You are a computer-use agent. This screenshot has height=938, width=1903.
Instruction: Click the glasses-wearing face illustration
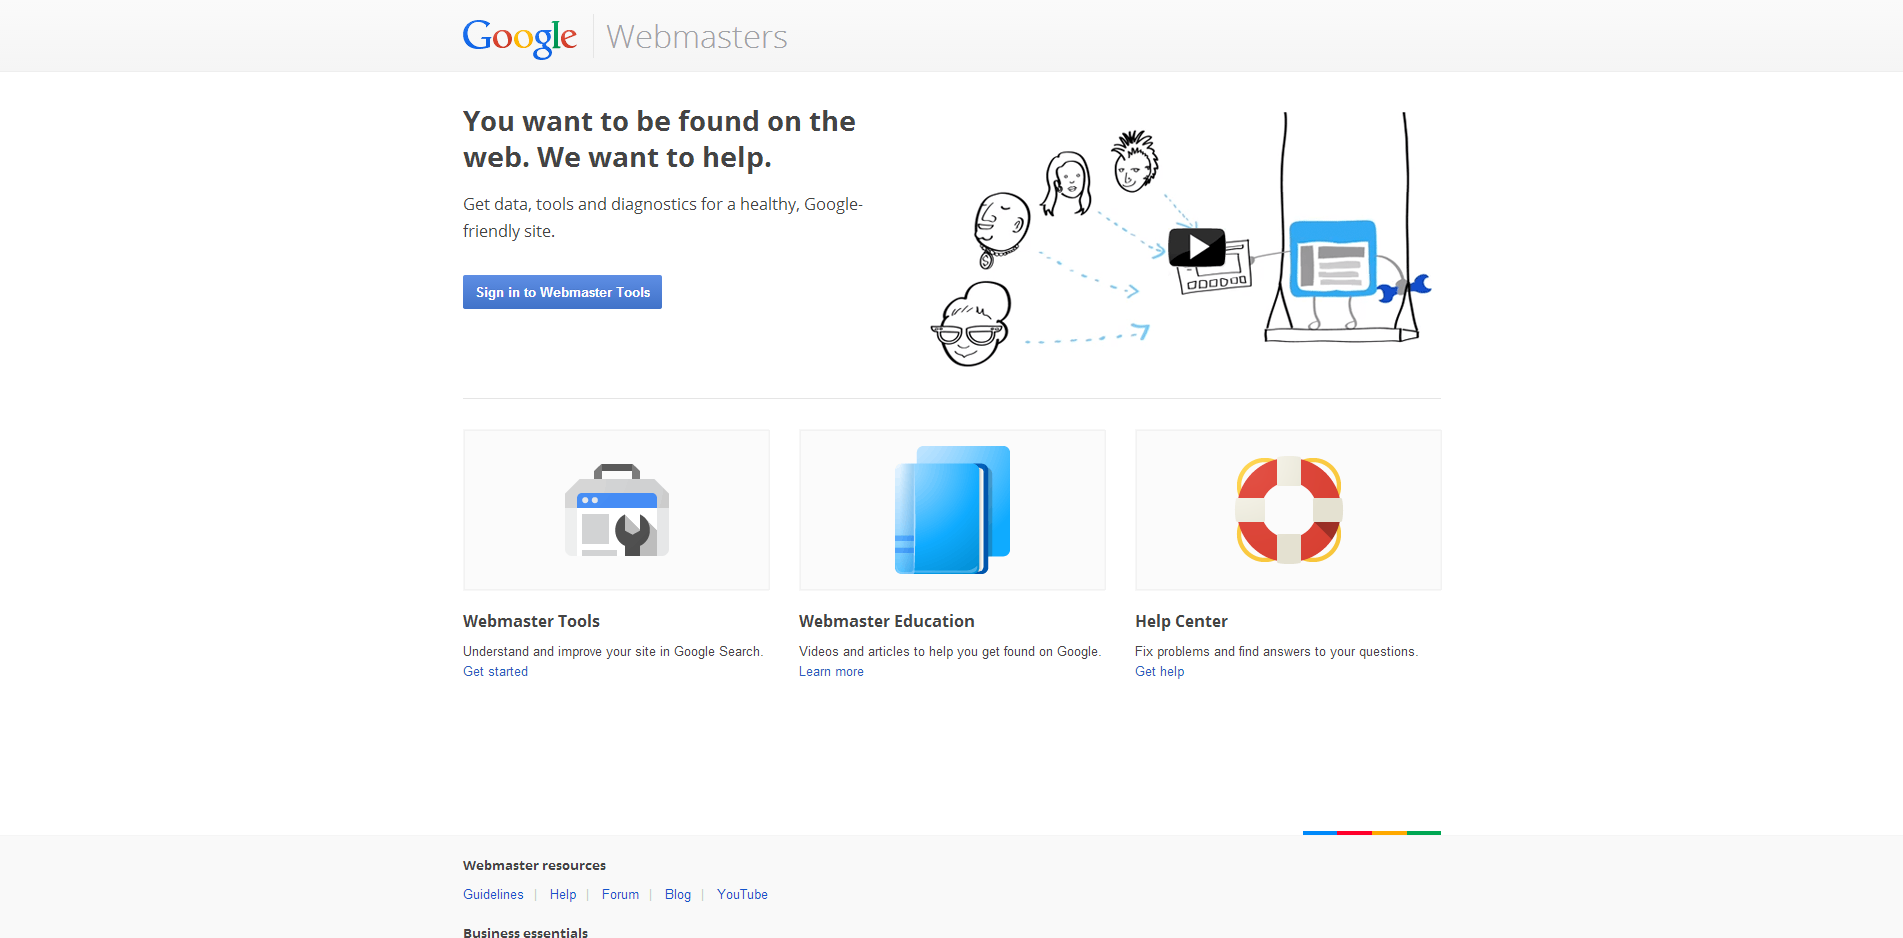(x=971, y=326)
